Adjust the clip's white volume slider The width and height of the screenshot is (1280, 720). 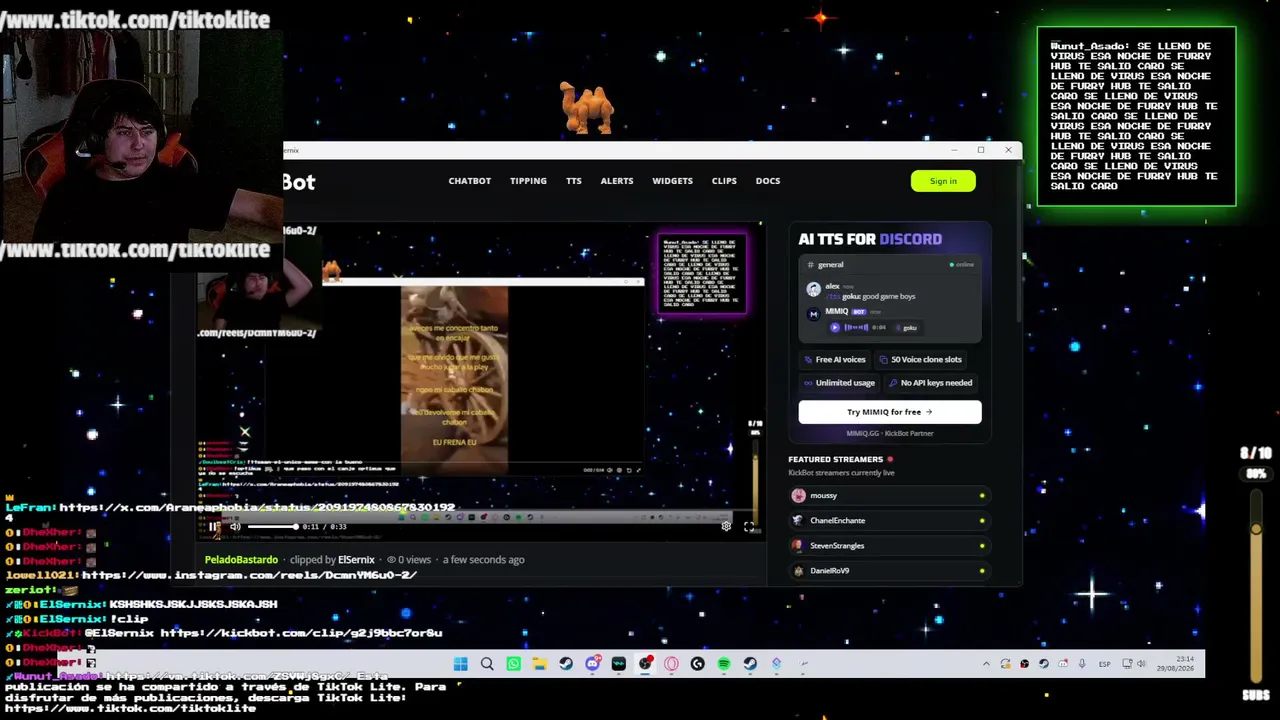click(x=272, y=526)
